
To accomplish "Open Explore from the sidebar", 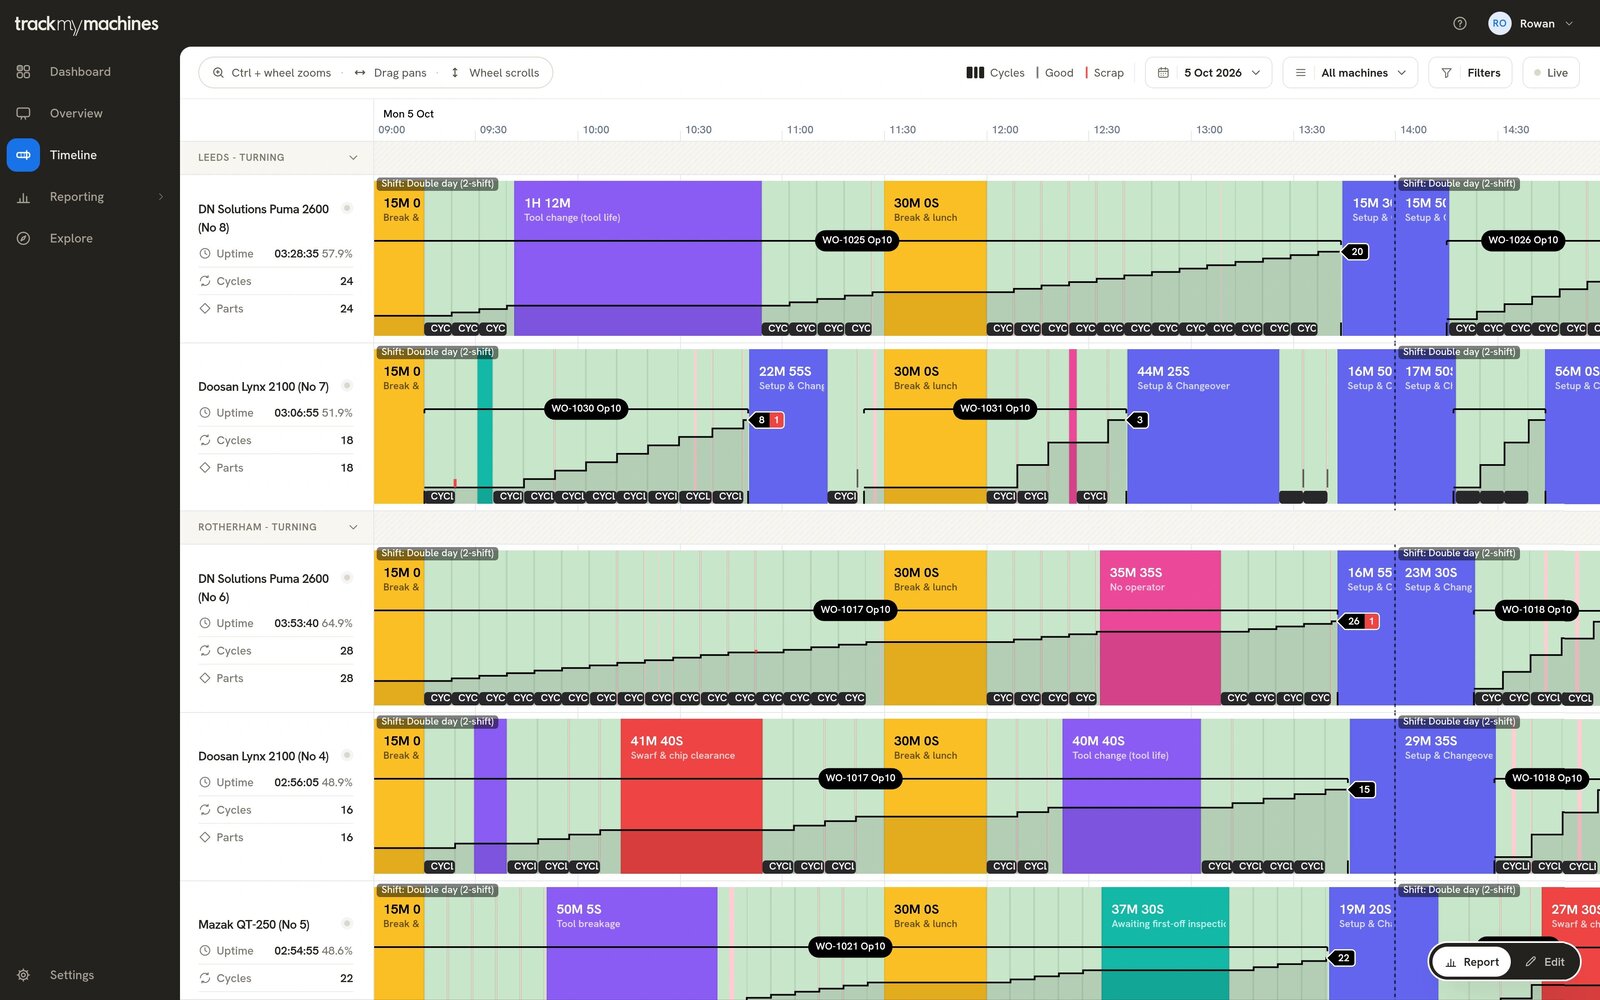I will point(71,238).
